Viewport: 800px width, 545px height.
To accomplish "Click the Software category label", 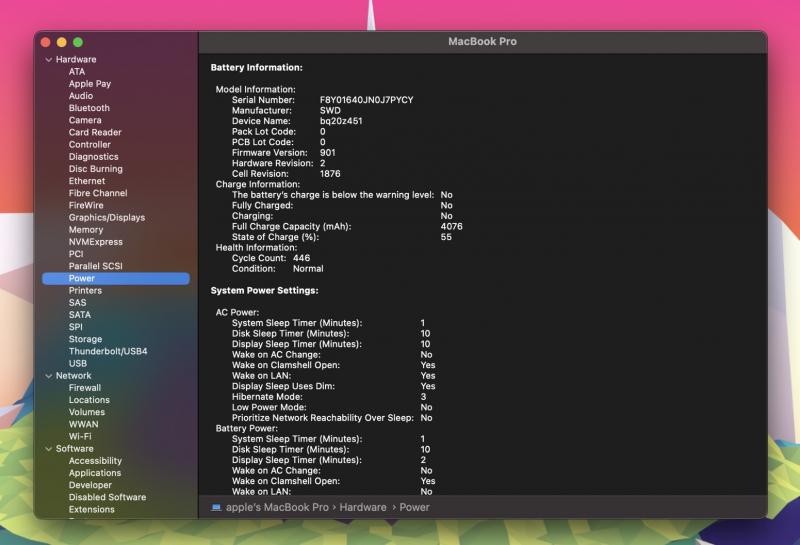I will pos(74,449).
